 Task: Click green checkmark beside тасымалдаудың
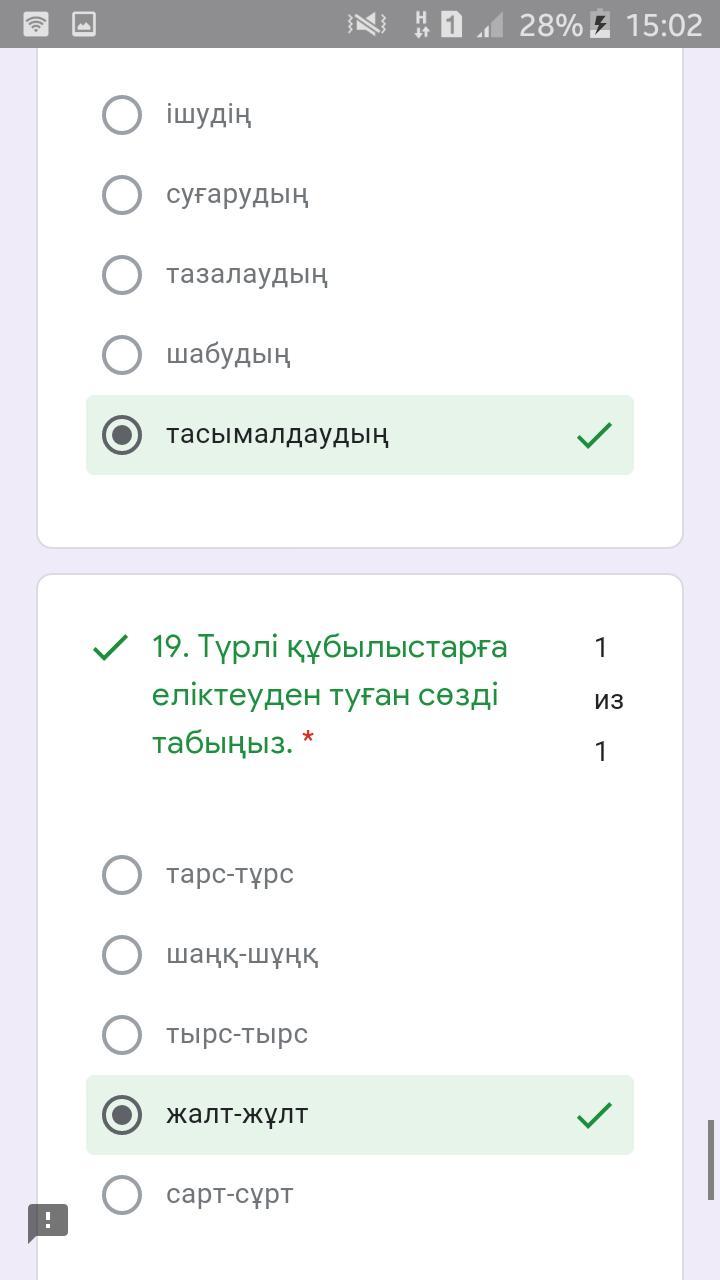pyautogui.click(x=594, y=435)
